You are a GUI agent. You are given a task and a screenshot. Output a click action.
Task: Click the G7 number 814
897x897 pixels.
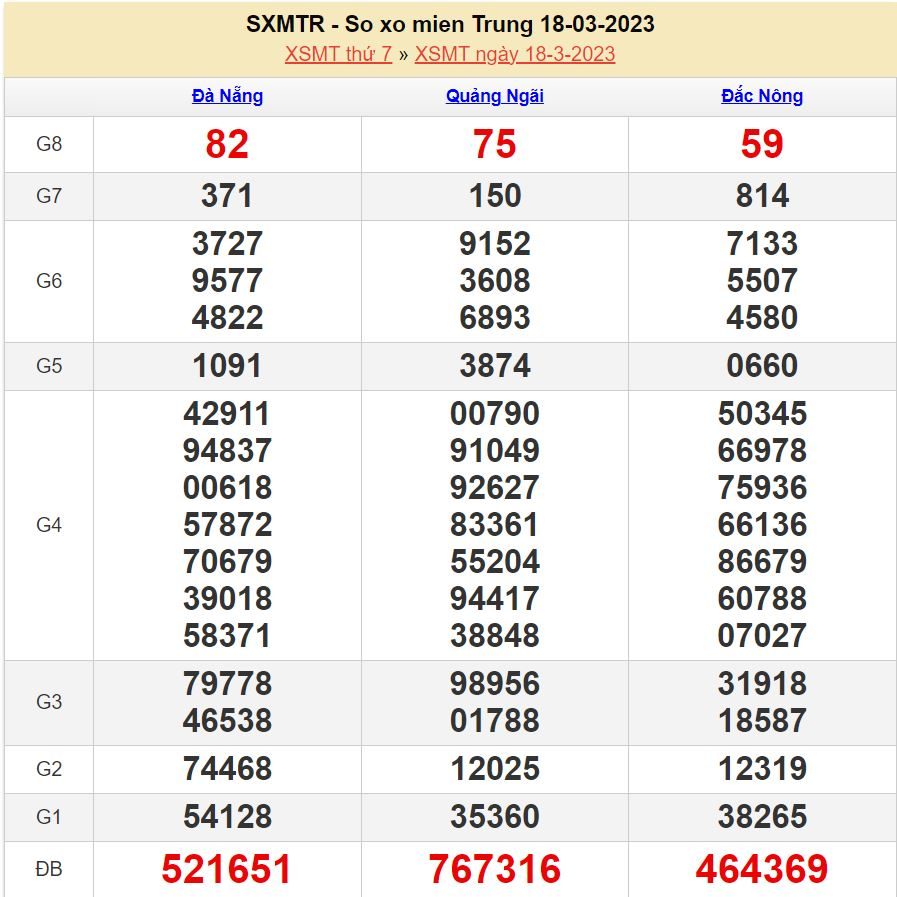click(762, 196)
